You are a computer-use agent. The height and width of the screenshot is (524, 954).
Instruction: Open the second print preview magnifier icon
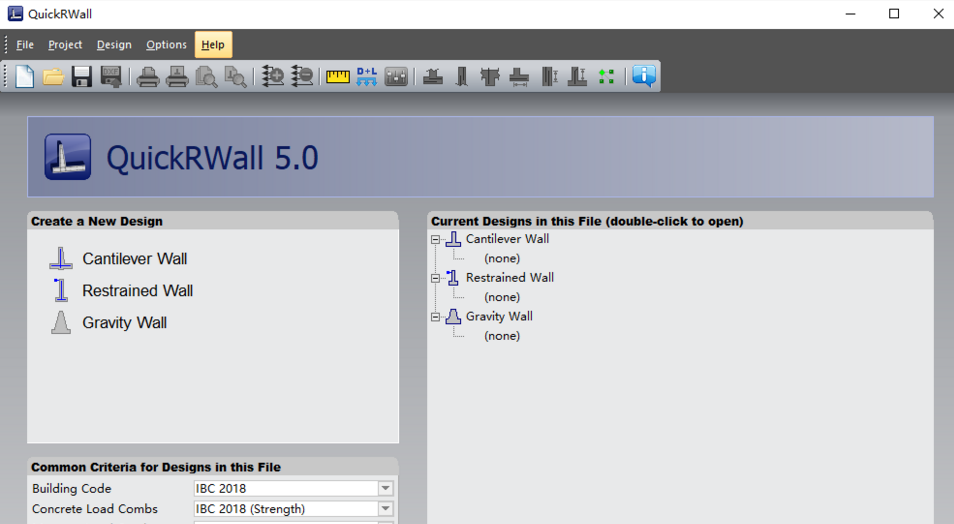pos(235,77)
